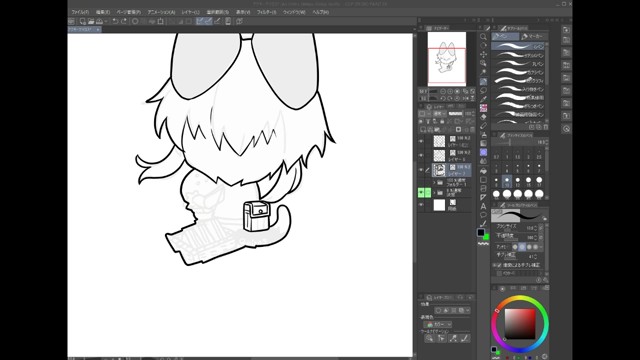Expand the Folder 1 layer group
This screenshot has width=640, height=360.
point(434,183)
